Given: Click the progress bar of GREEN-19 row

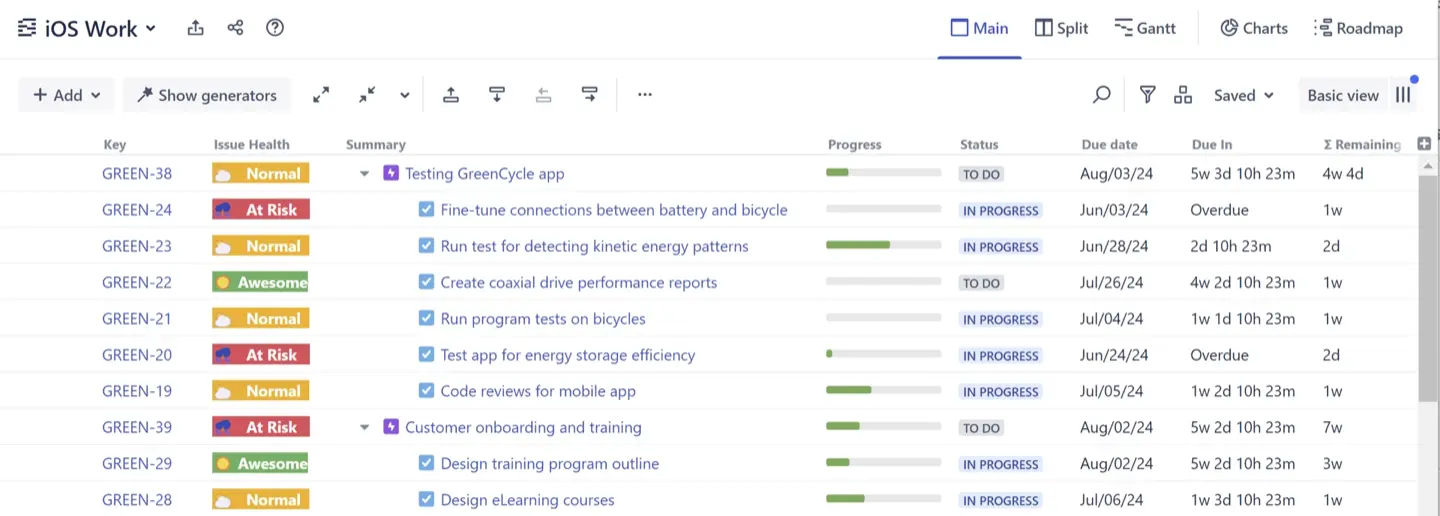Looking at the screenshot, I should pos(884,390).
